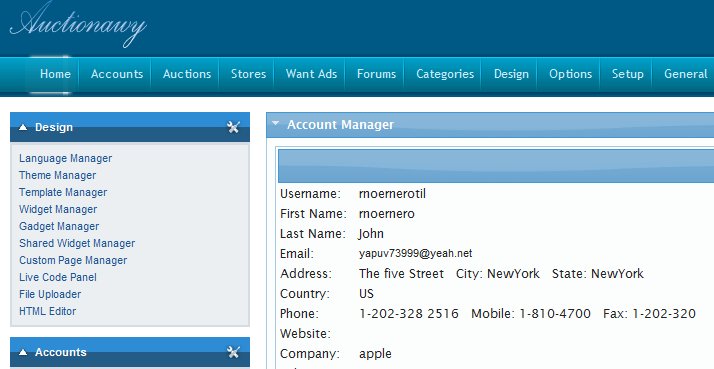Click the username value moemerotil
Image resolution: width=714 pixels, height=369 pixels.
pyautogui.click(x=392, y=194)
